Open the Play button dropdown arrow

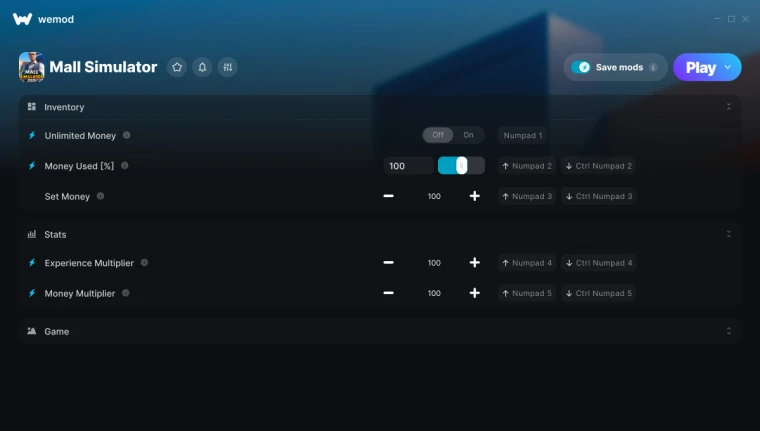click(728, 67)
